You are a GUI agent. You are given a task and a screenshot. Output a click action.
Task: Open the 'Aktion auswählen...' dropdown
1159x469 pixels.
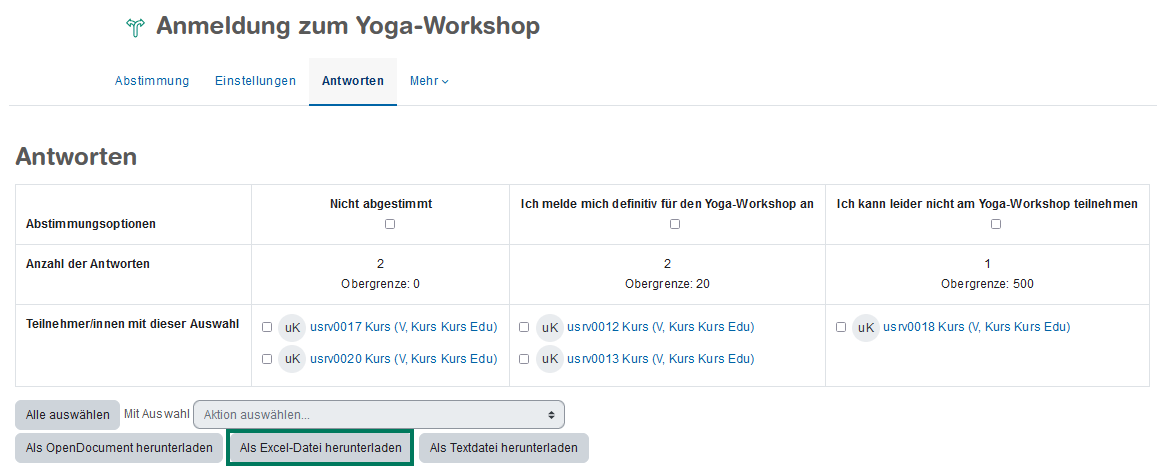click(x=379, y=414)
